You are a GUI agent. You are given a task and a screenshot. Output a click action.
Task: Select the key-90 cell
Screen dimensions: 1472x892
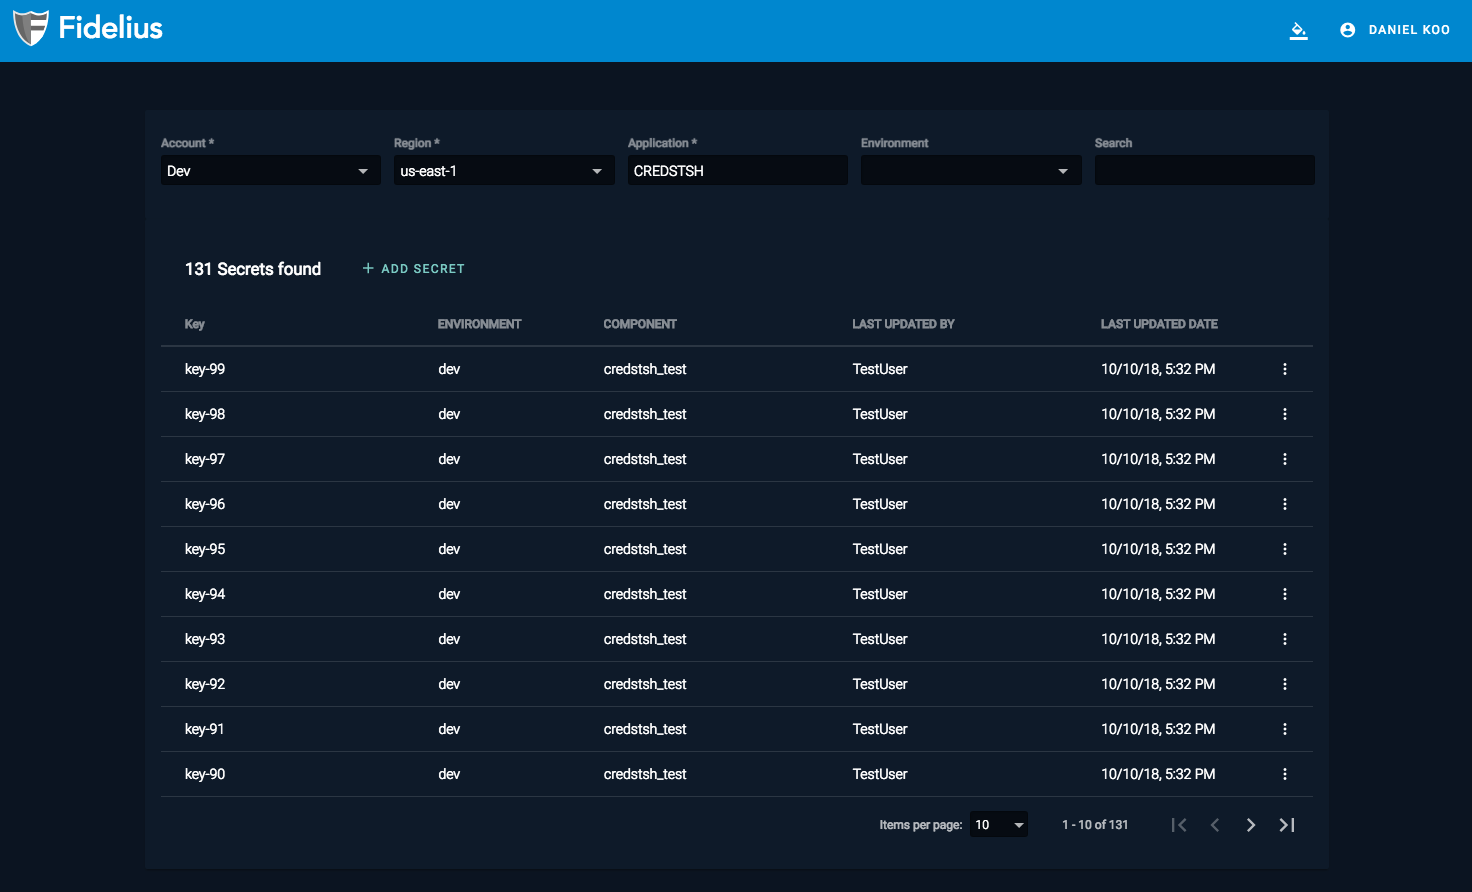pyautogui.click(x=205, y=774)
